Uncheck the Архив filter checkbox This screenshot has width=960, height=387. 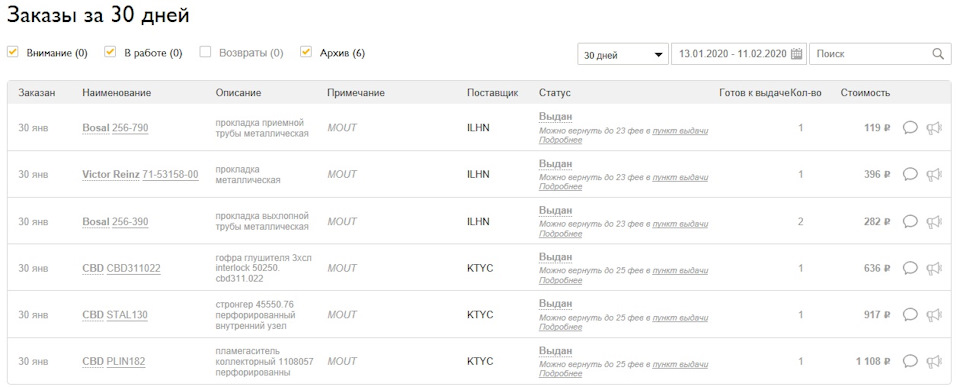pyautogui.click(x=306, y=52)
